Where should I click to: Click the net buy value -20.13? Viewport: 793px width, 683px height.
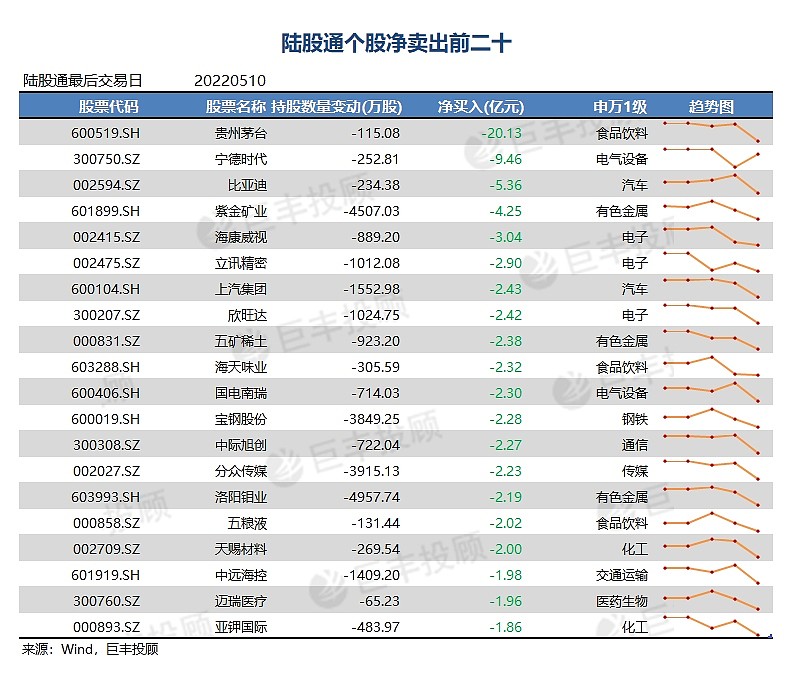point(501,133)
